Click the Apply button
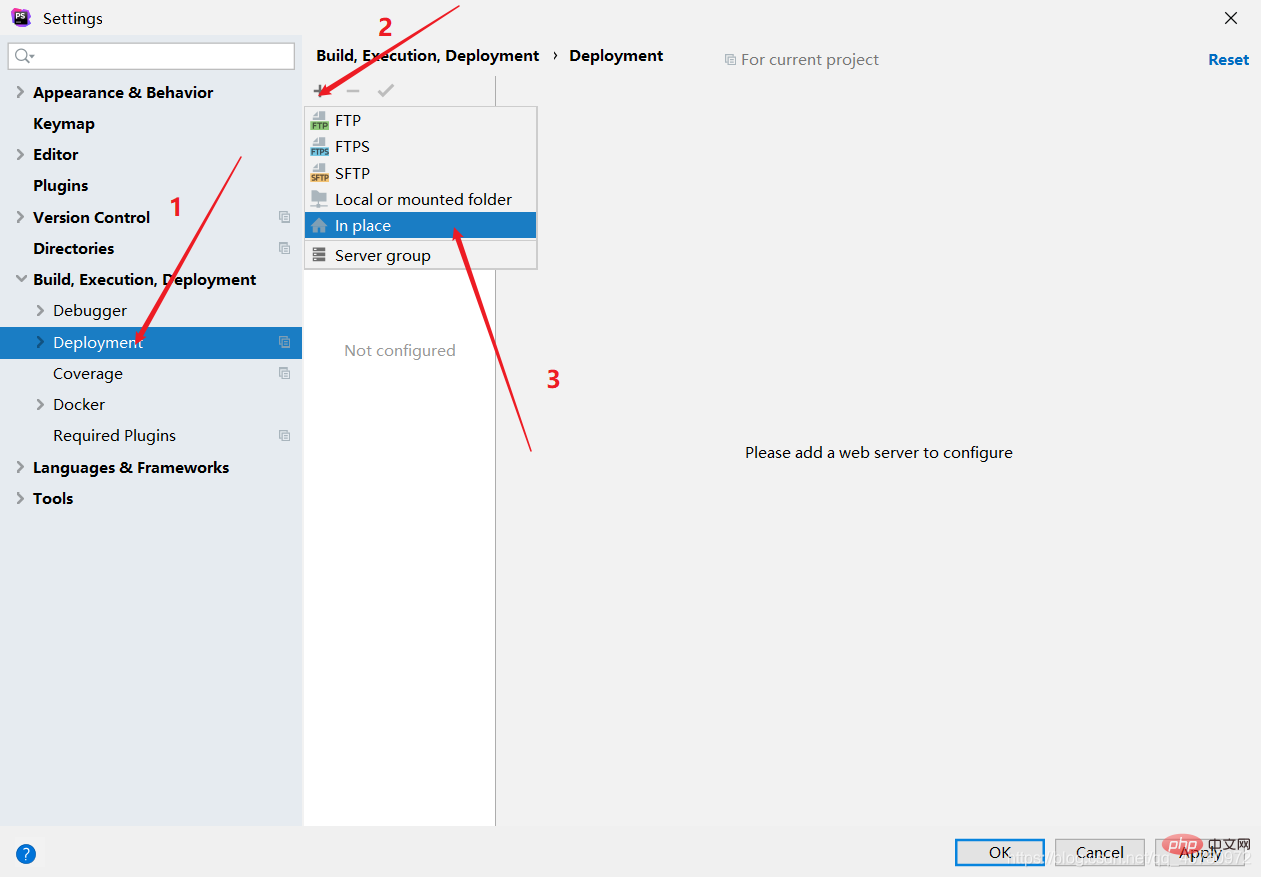The image size is (1261, 877). click(1200, 852)
